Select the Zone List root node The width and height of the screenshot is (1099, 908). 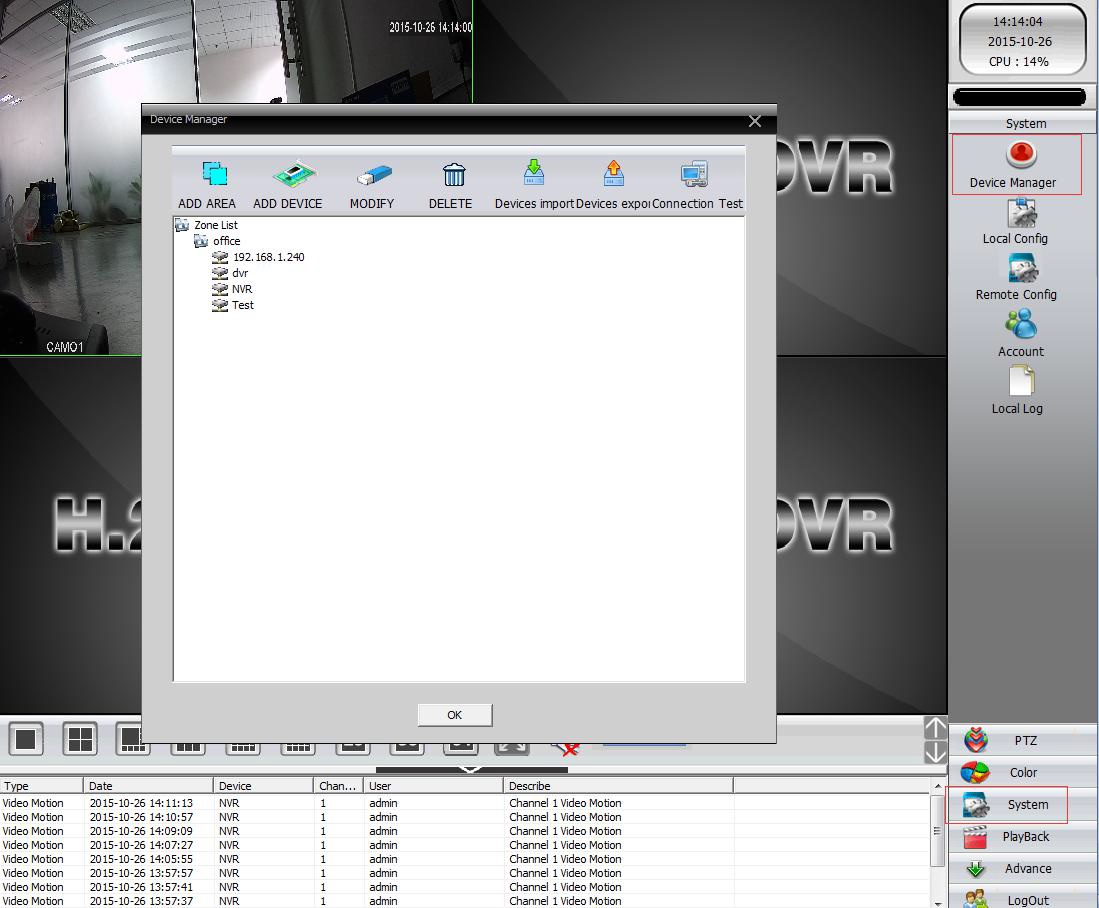(x=216, y=225)
